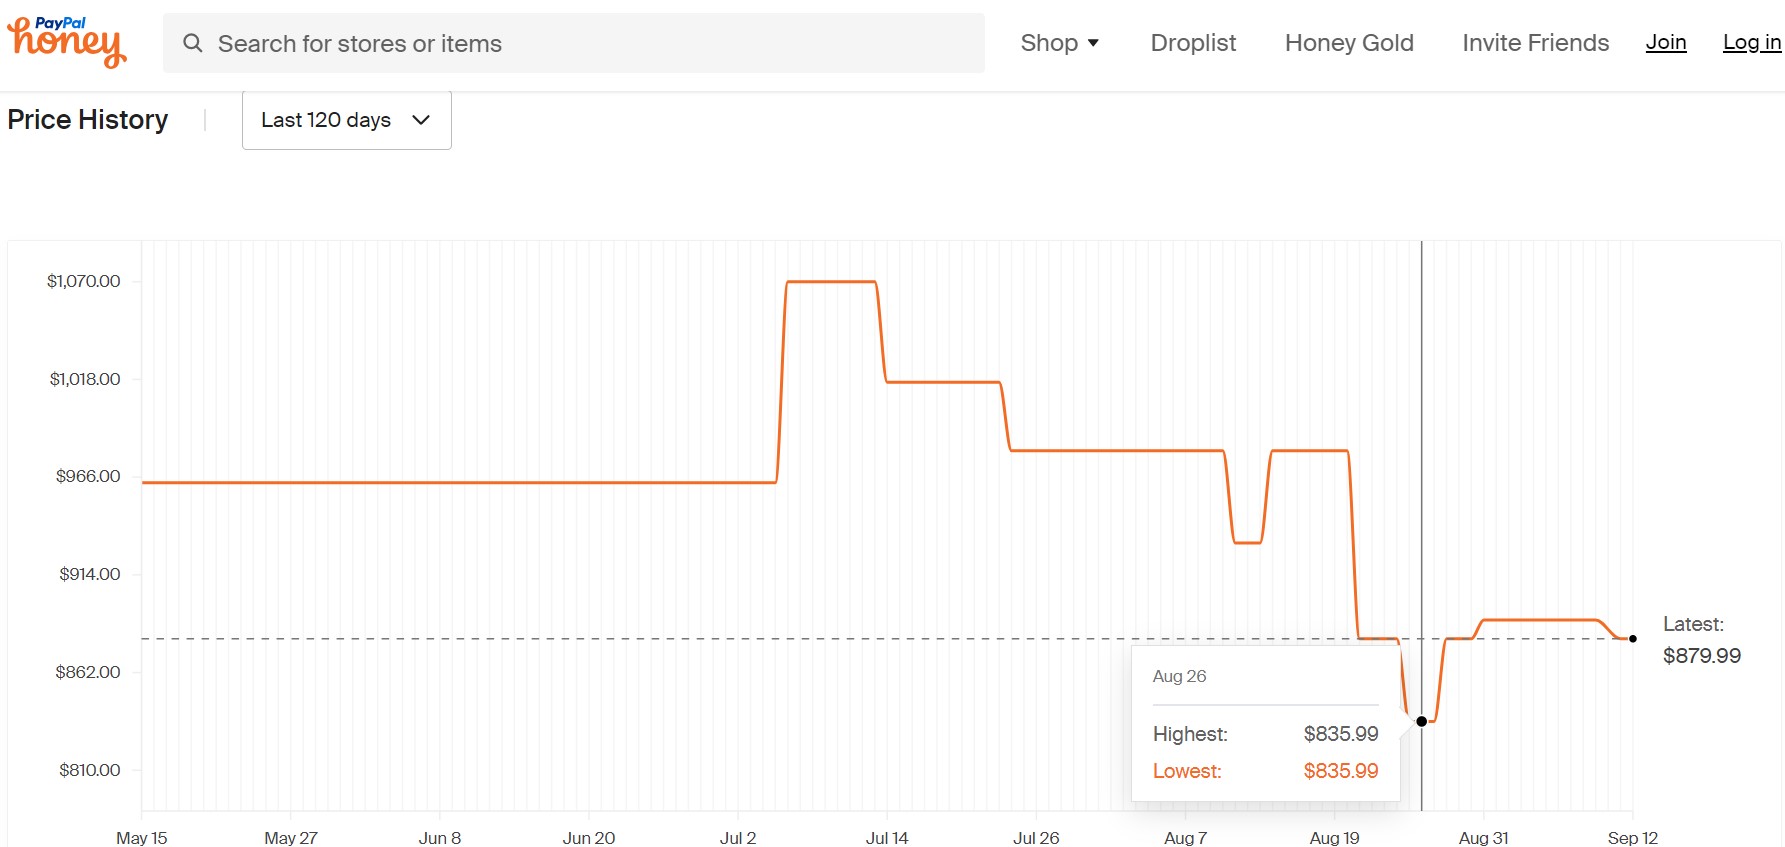Click the $1,070.00 price peak on chart
The width and height of the screenshot is (1785, 847).
point(831,282)
